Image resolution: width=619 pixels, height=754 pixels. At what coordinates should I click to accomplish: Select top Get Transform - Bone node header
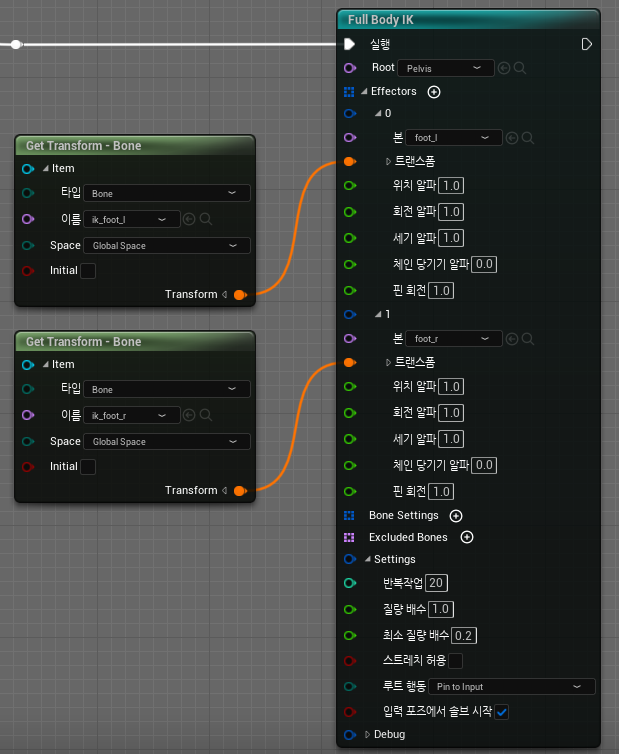pyautogui.click(x=135, y=146)
